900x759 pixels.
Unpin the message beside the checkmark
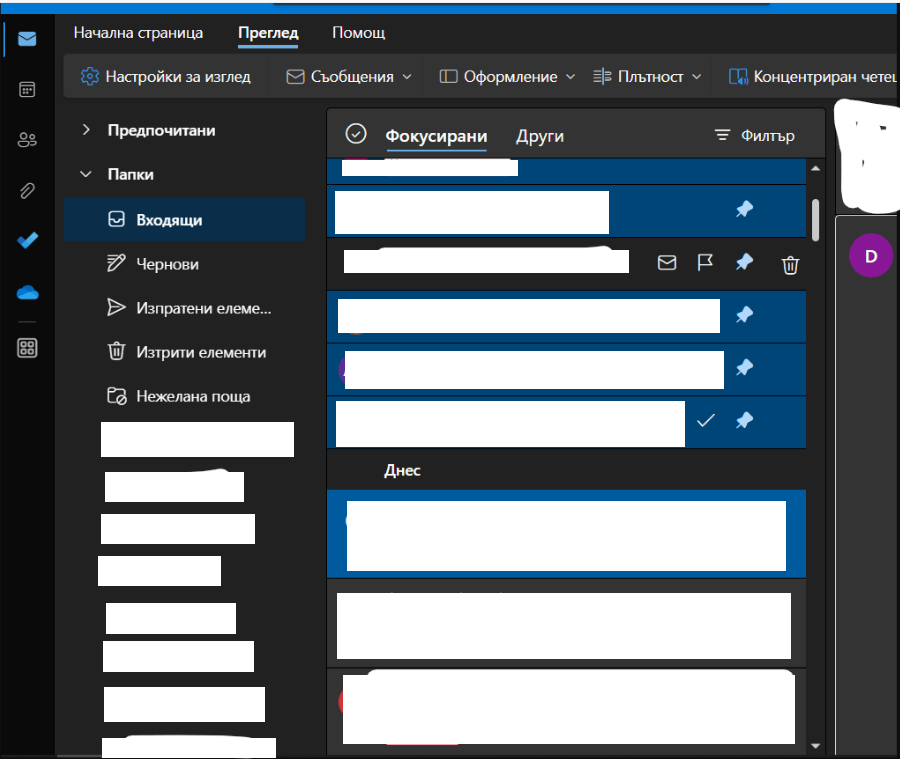744,421
